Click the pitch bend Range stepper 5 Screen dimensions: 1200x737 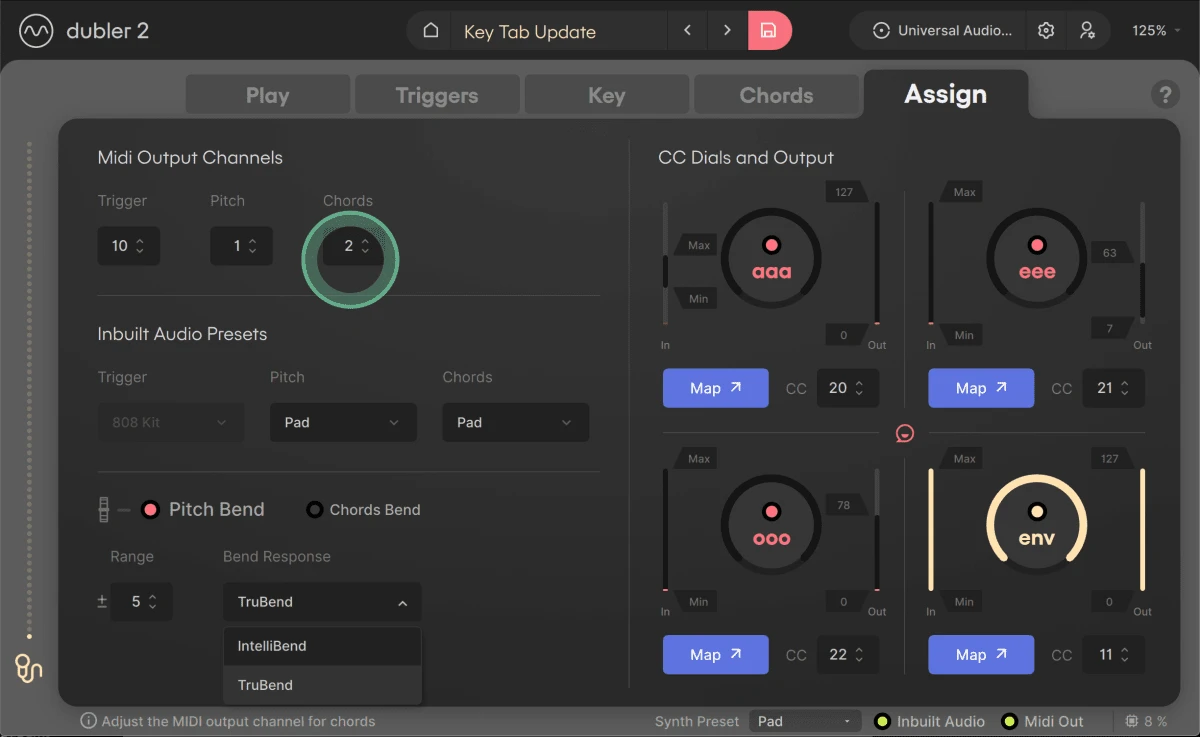pyautogui.click(x=141, y=602)
